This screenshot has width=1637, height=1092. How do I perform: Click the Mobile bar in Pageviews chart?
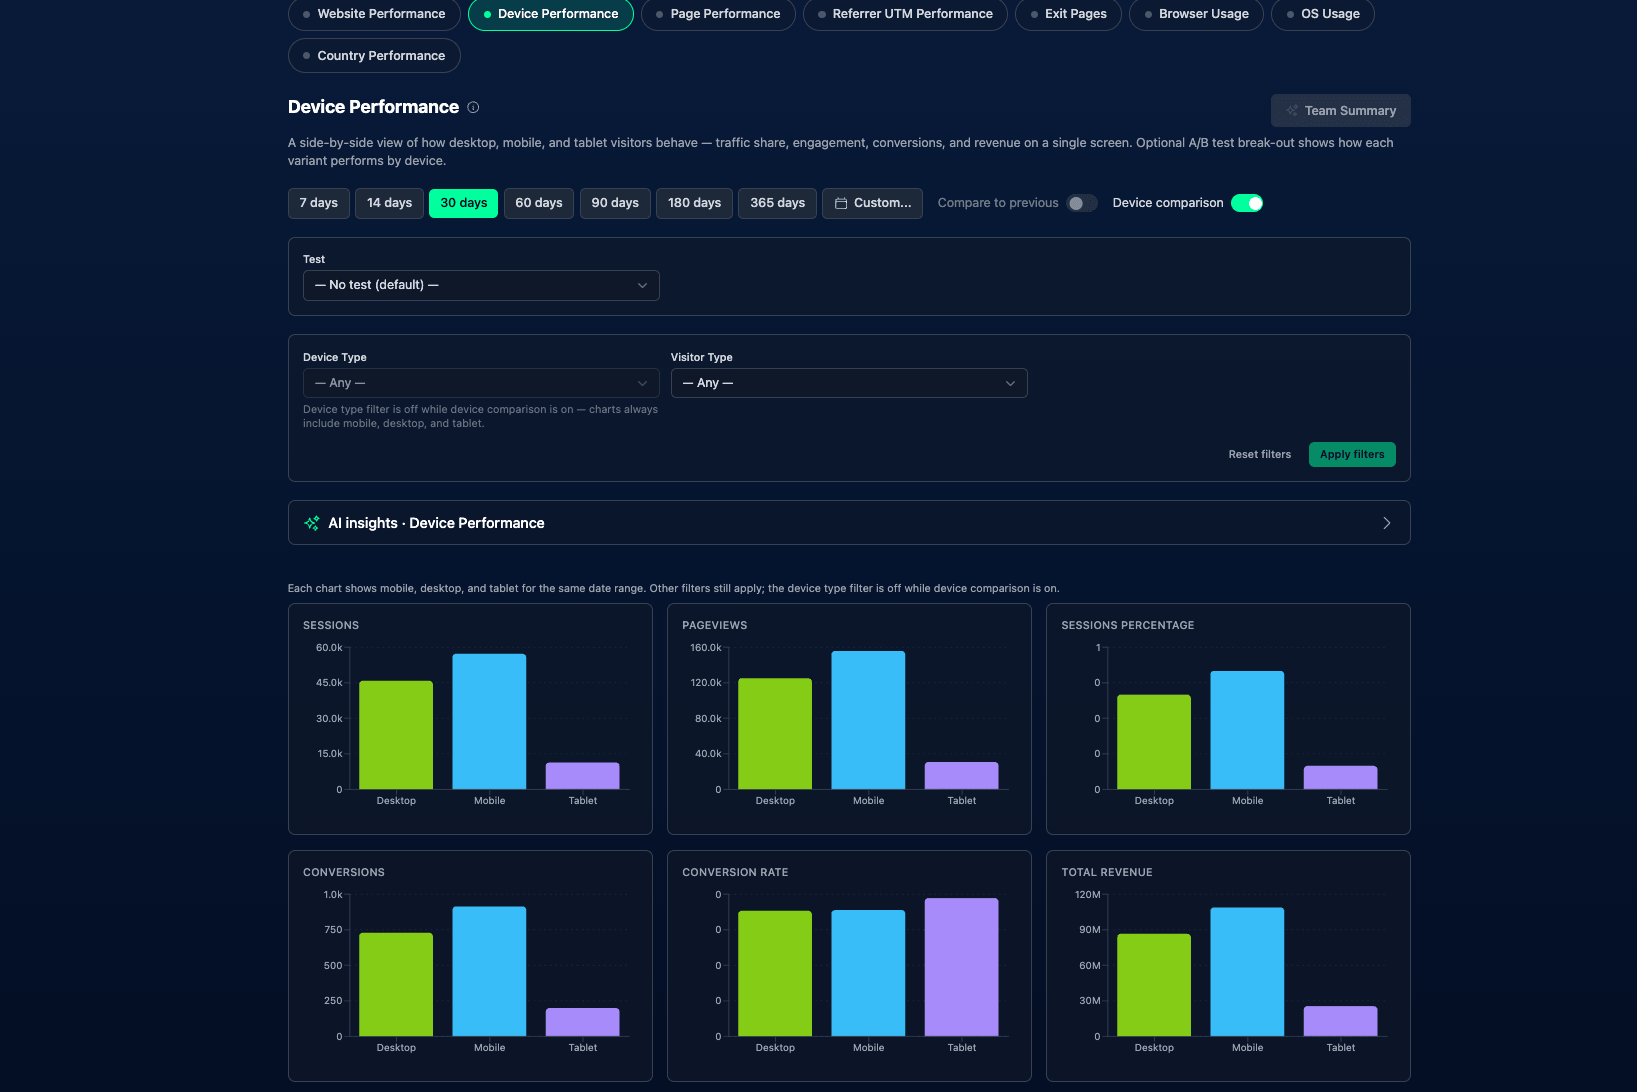(x=868, y=720)
